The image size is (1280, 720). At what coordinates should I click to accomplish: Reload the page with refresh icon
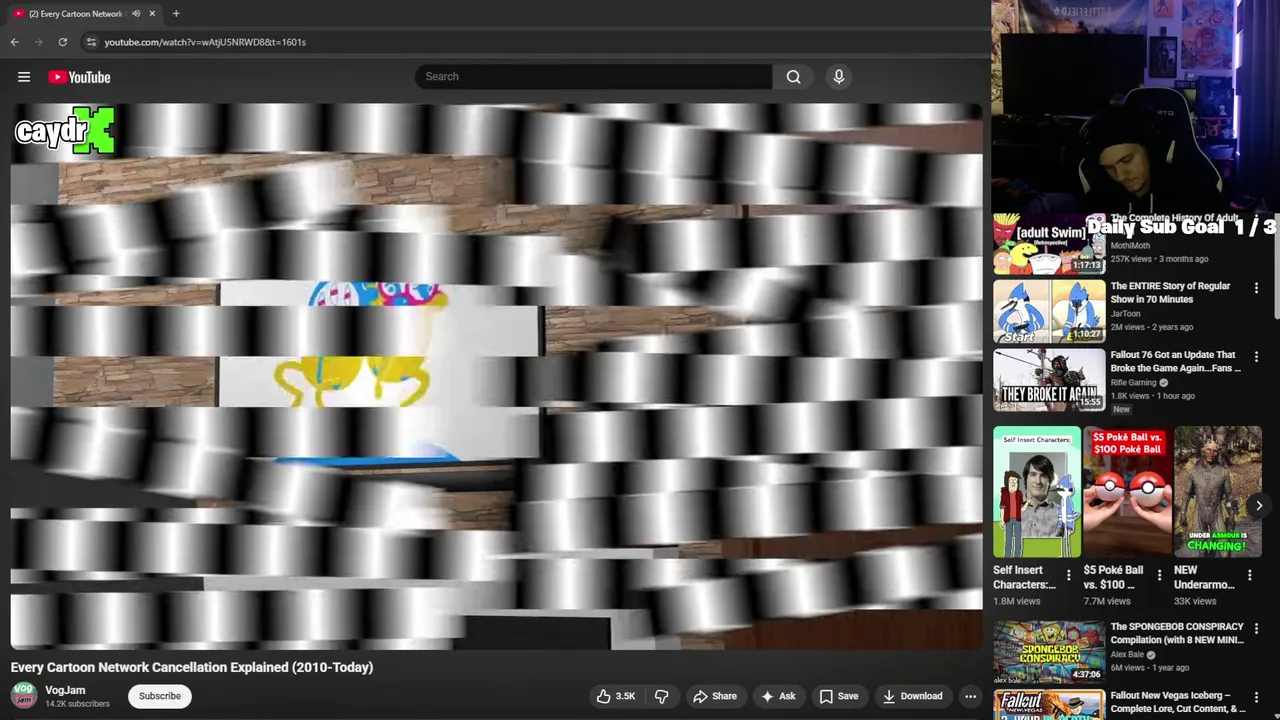pyautogui.click(x=62, y=42)
